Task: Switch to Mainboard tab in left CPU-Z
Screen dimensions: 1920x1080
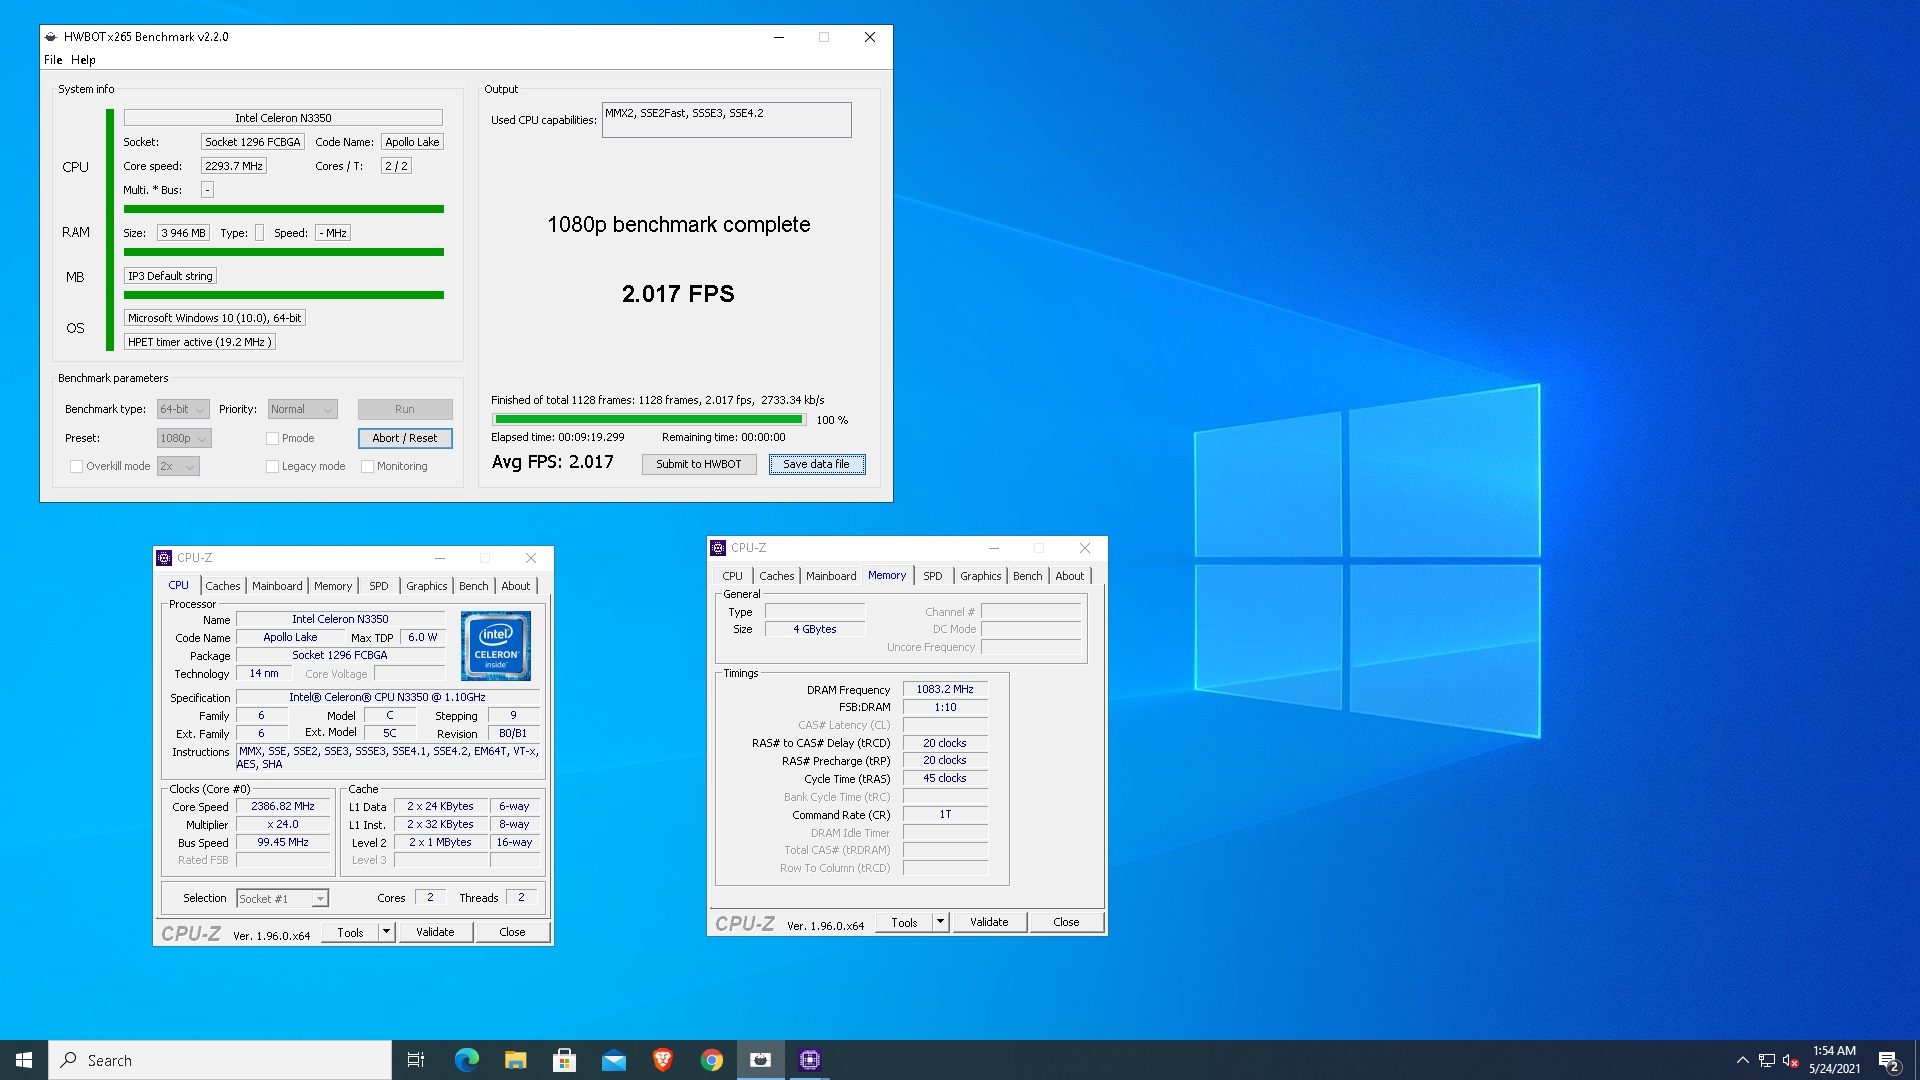Action: click(x=277, y=586)
